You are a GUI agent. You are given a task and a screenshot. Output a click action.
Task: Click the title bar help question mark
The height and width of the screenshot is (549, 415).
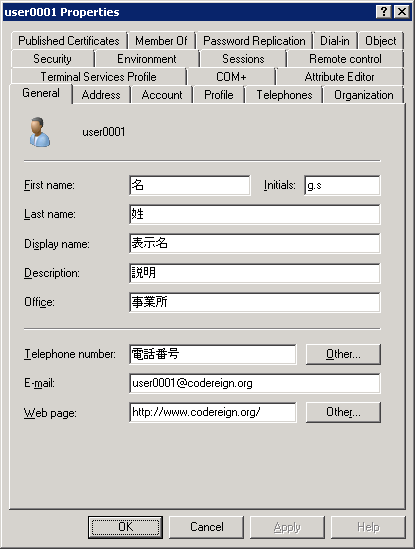383,12
